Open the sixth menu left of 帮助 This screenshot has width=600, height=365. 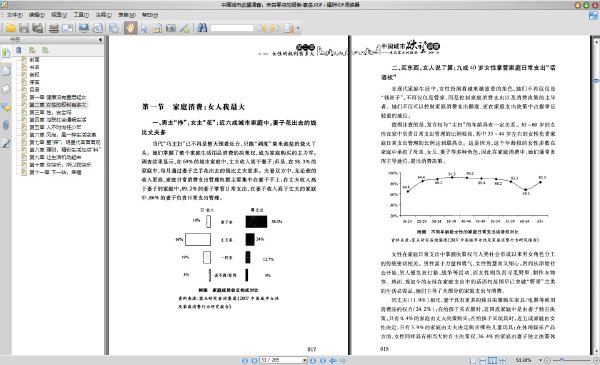point(127,15)
